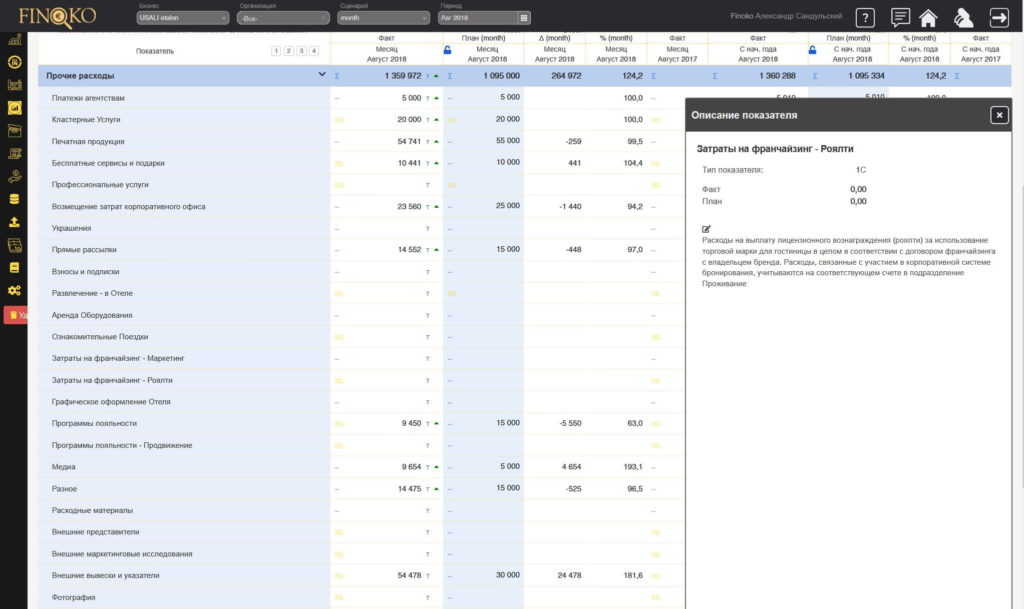This screenshot has height=609, width=1024.
Task: Open the Организация dropdown -Все-
Action: (x=283, y=18)
